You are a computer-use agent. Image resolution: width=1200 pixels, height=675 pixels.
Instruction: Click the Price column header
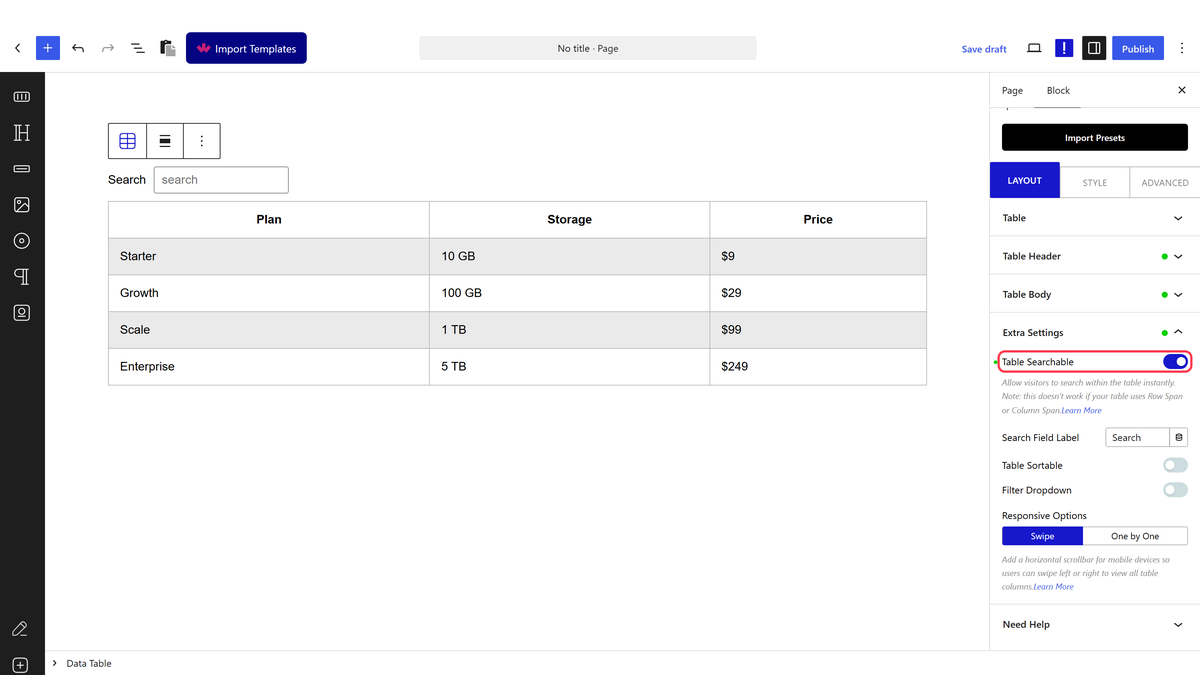click(x=818, y=220)
